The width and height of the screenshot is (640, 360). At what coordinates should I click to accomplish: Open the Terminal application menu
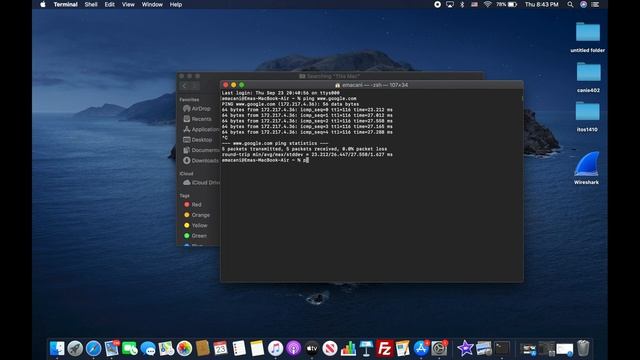pyautogui.click(x=65, y=4)
